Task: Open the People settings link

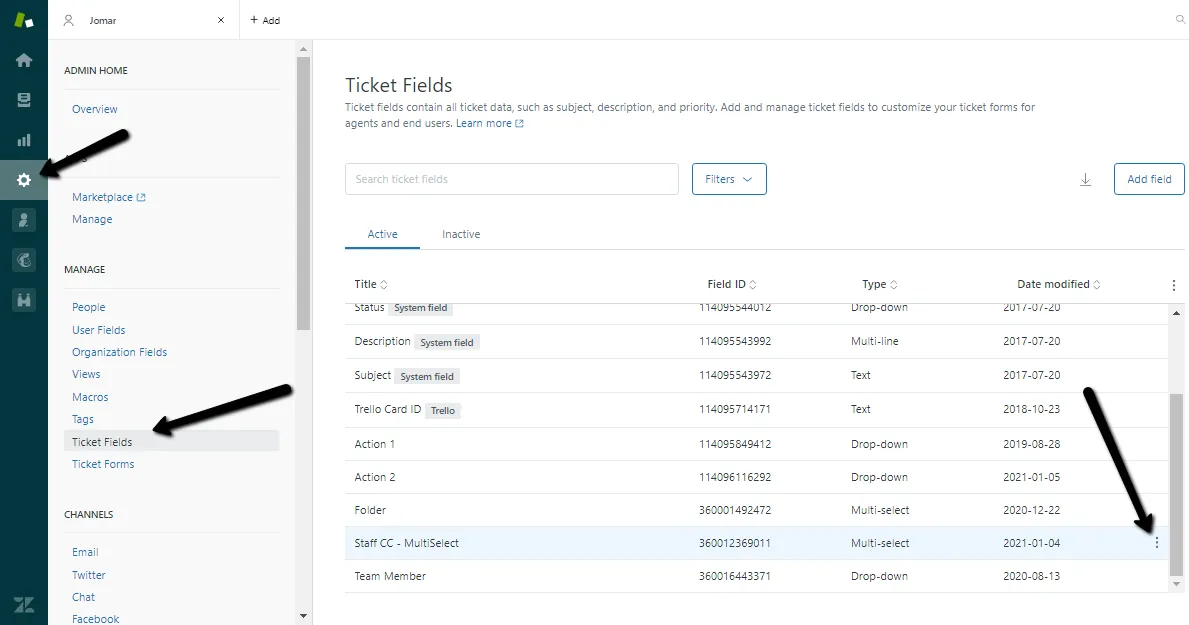Action: click(x=89, y=307)
